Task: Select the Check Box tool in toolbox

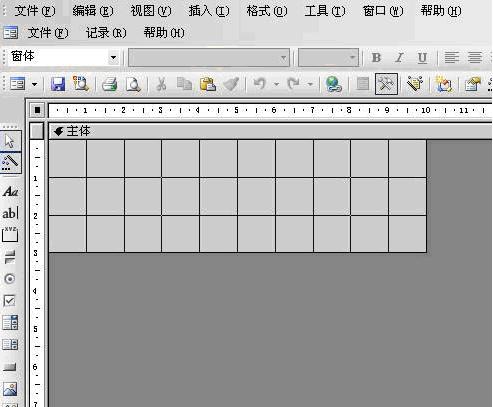Action: point(10,301)
